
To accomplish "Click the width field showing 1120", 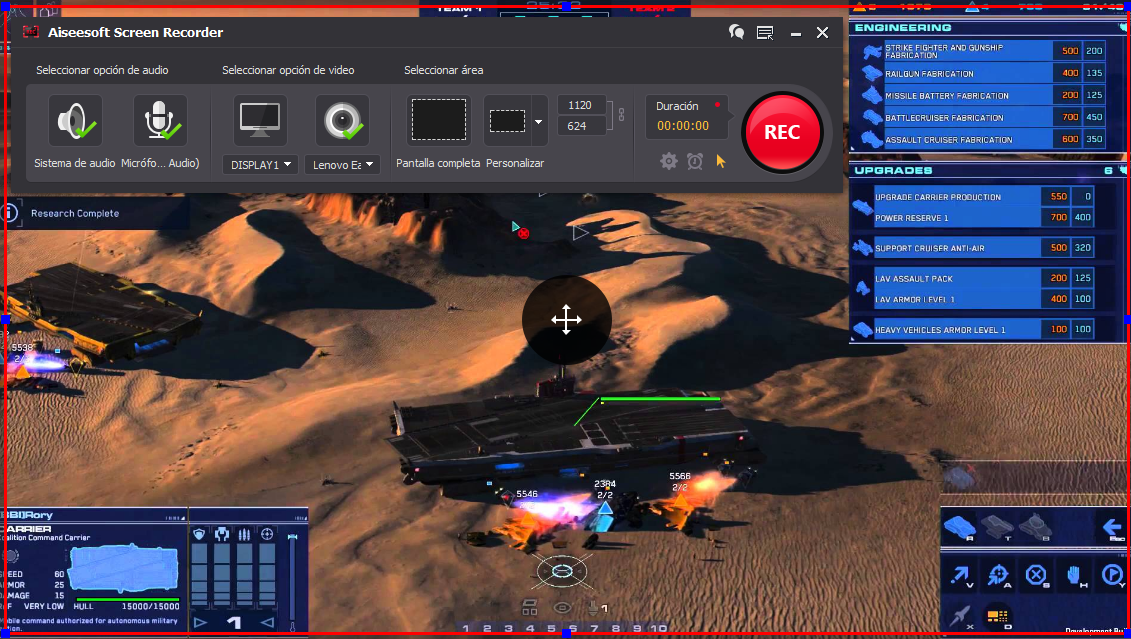I will pos(581,105).
